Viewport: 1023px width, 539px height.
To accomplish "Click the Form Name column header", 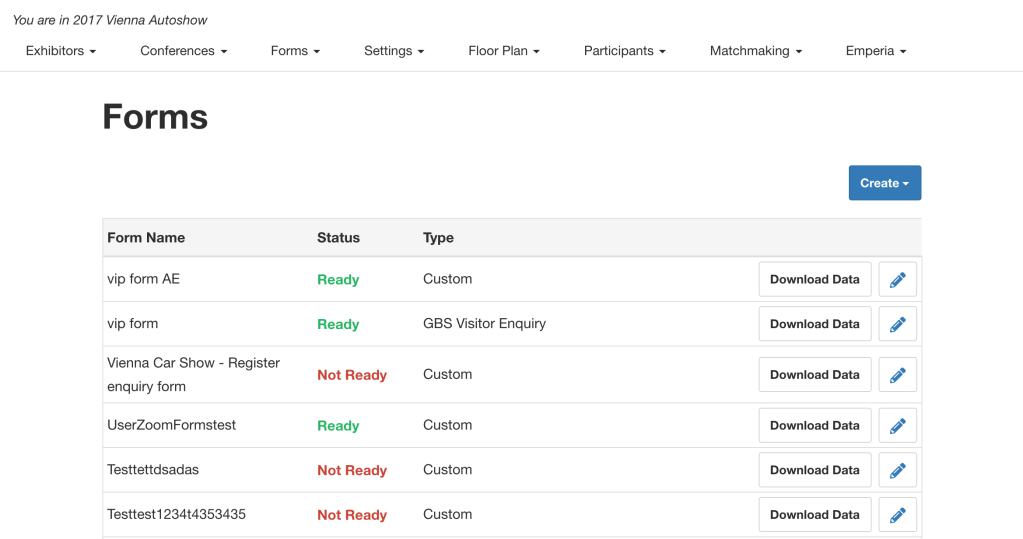I will coord(146,238).
